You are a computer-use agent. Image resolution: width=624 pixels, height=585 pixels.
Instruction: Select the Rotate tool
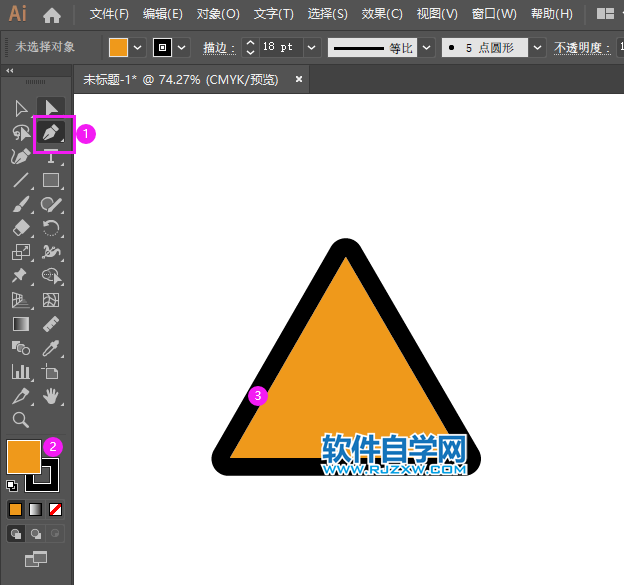(x=51, y=228)
